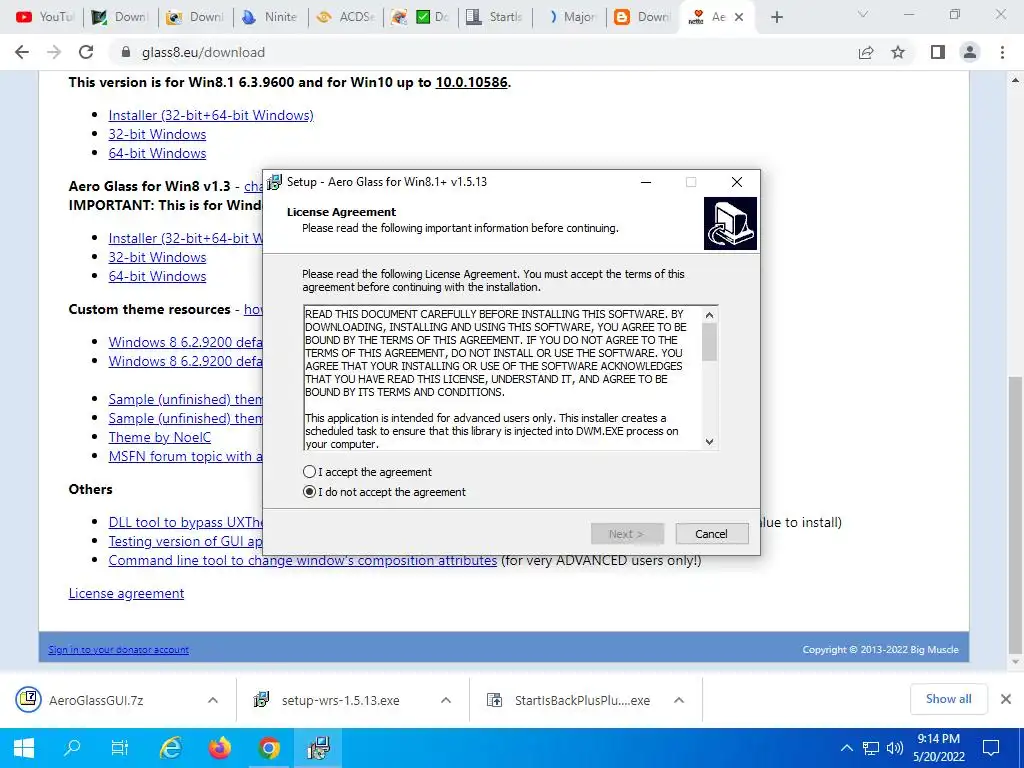Close the downloads bar
Screen dimensions: 1024x768
tap(1006, 699)
